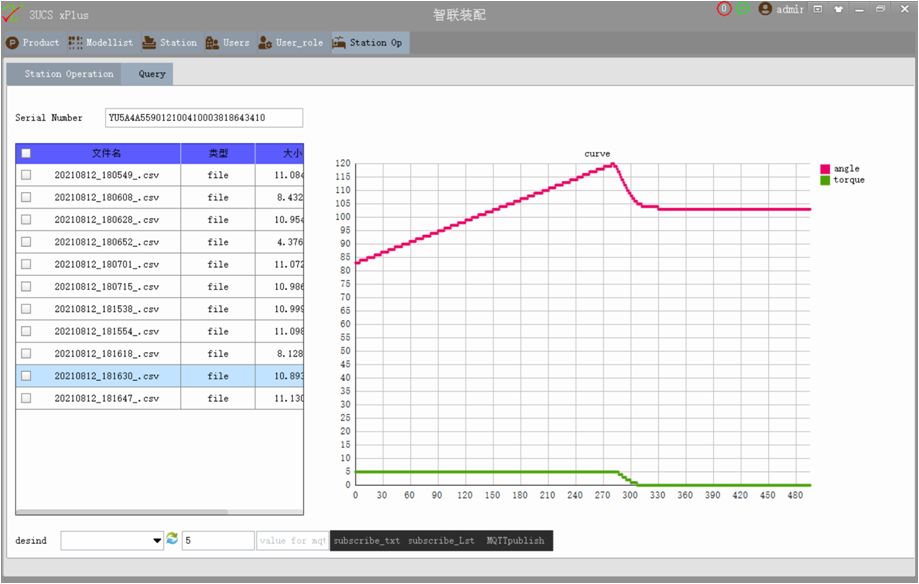The height and width of the screenshot is (584, 919).
Task: Toggle the angle series legend swatch
Action: pyautogui.click(x=825, y=169)
